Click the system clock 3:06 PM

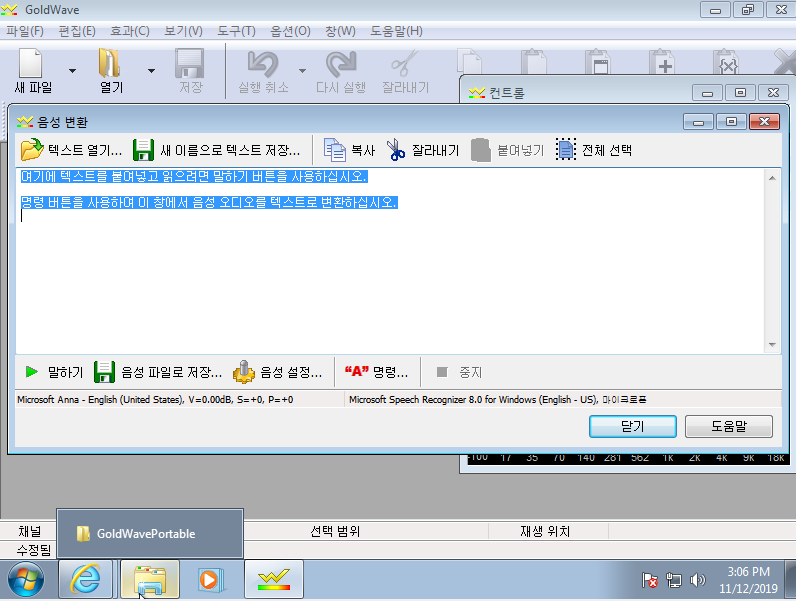(x=748, y=572)
